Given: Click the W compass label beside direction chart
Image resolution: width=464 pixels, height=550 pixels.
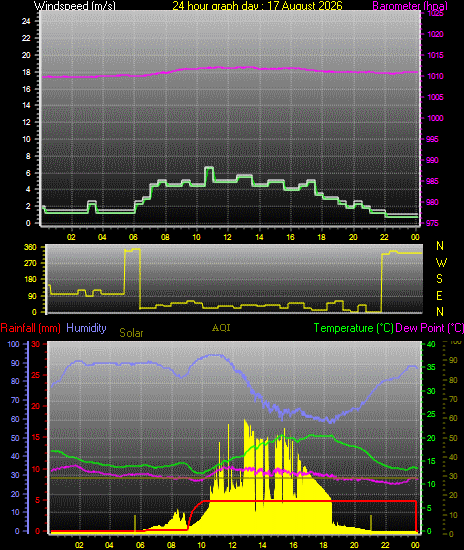Looking at the screenshot, I should point(441,262).
